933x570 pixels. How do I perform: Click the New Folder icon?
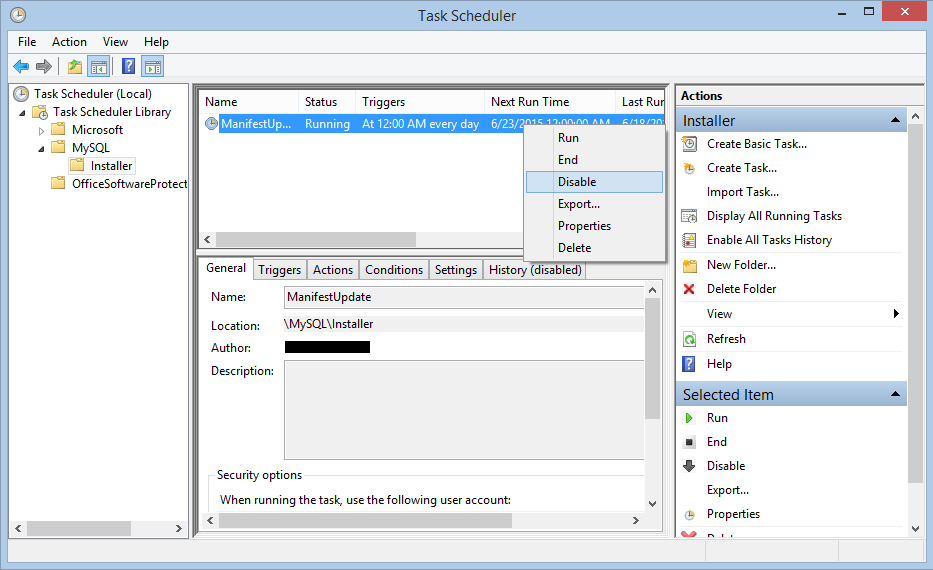689,265
